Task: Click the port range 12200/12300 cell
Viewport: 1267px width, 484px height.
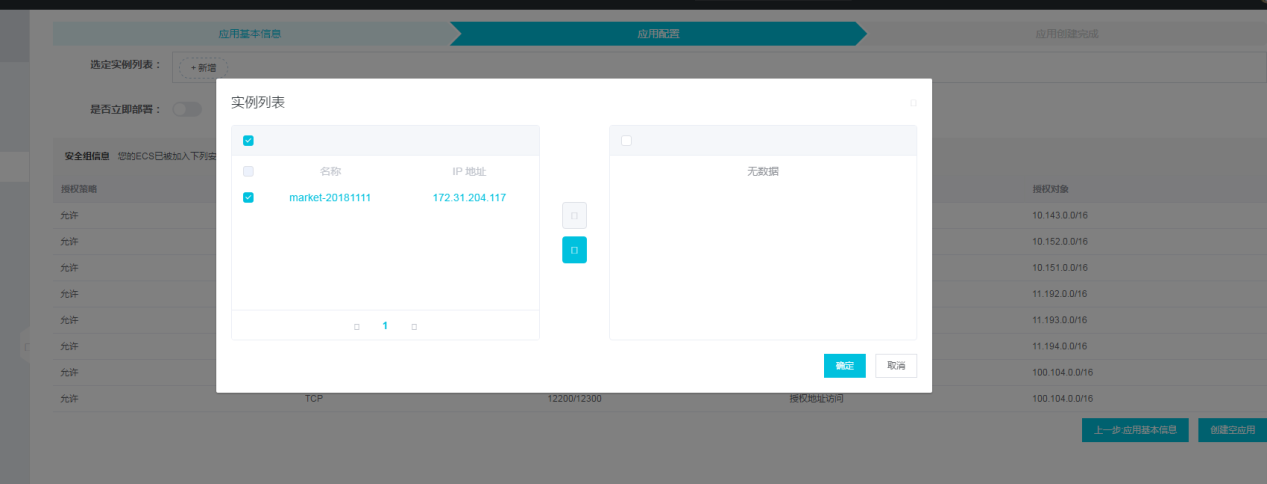Action: [x=574, y=398]
